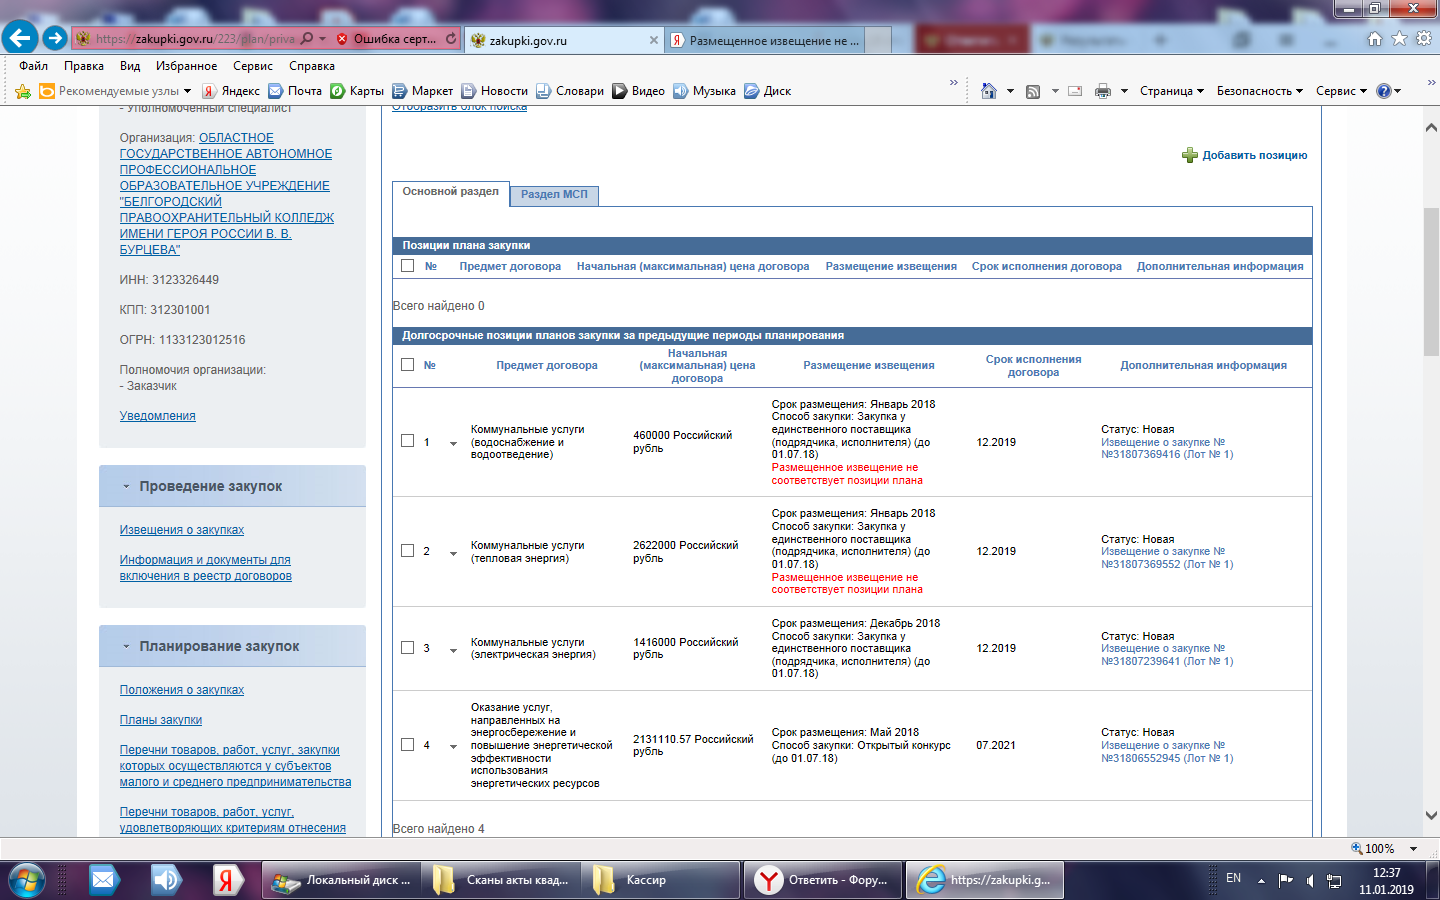Open Yandex browser from the taskbar
1440x900 pixels.
768,880
